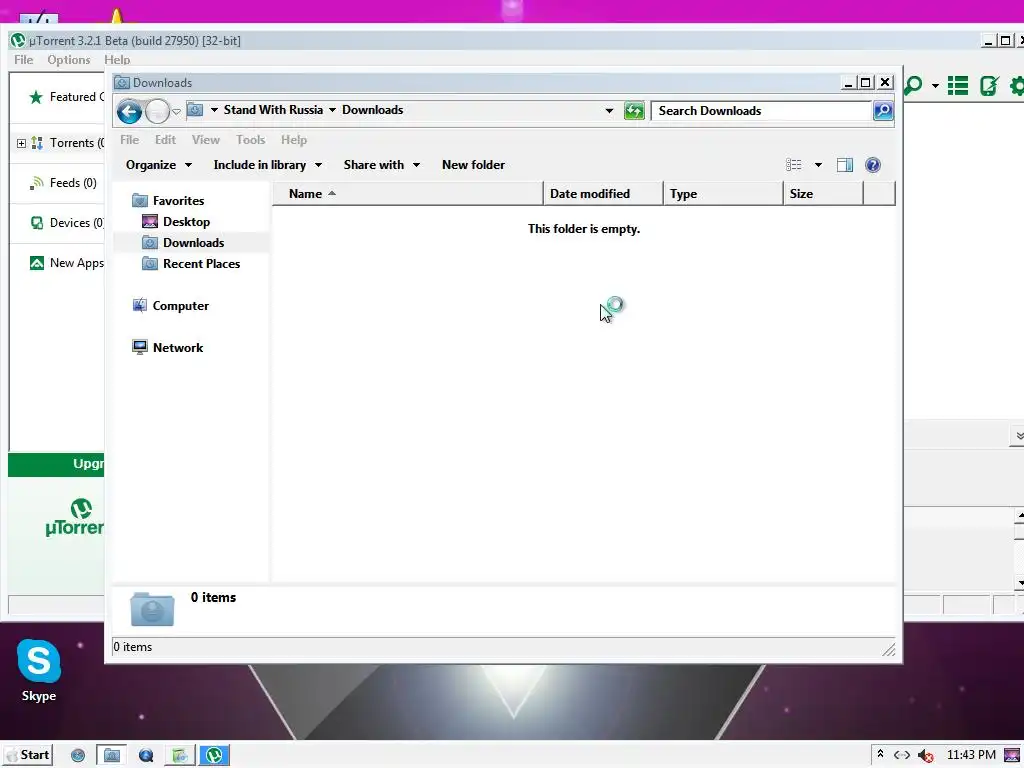Sort by Date modified column
Image resolution: width=1024 pixels, height=768 pixels.
[603, 194]
